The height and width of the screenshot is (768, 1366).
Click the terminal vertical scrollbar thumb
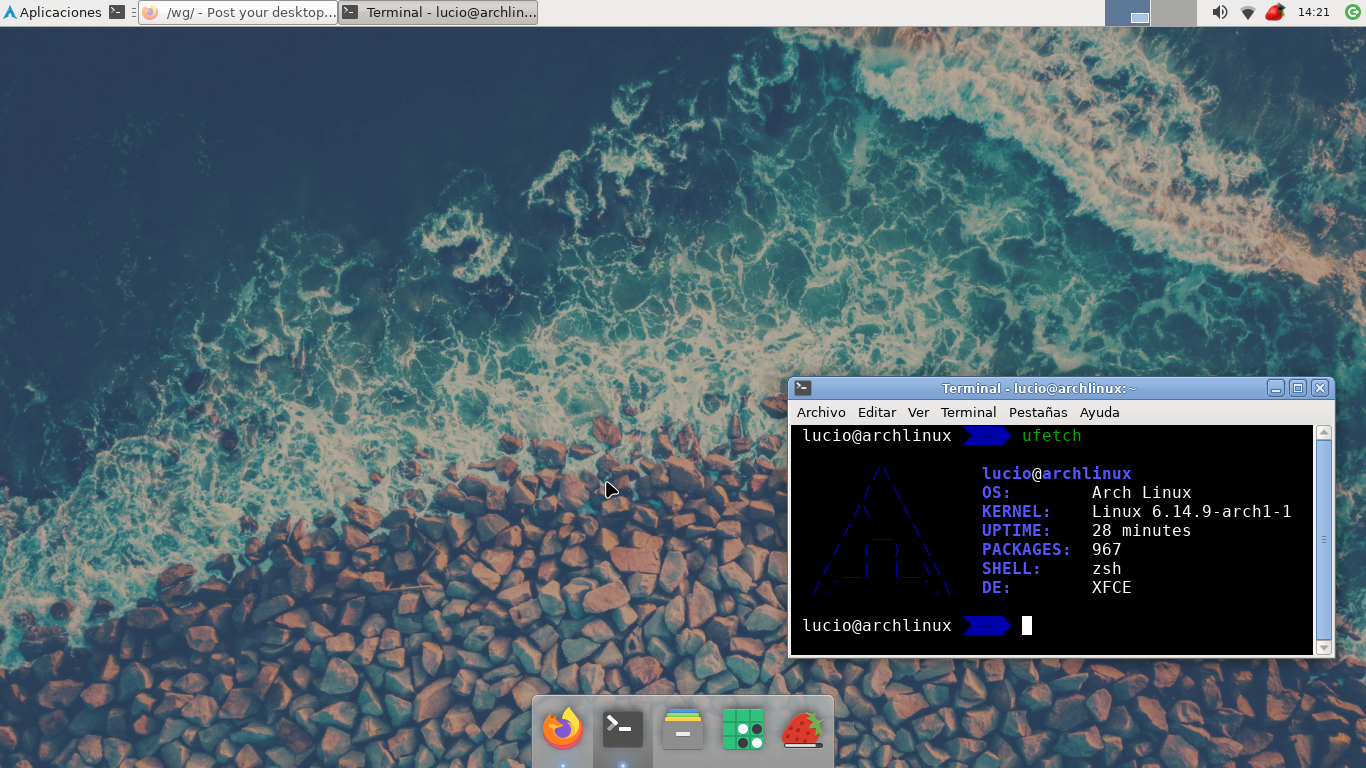(1324, 540)
